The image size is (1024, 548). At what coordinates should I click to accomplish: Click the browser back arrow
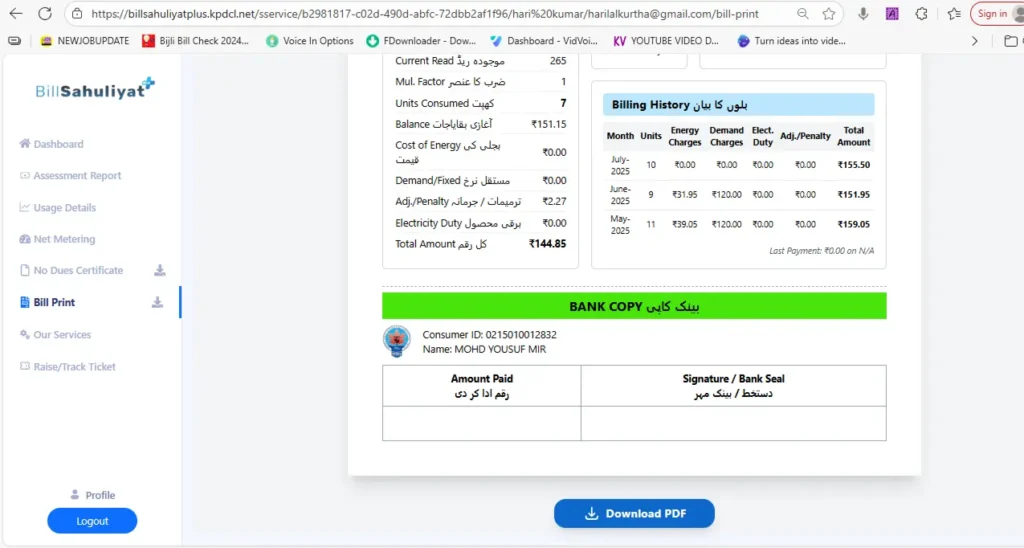15,14
